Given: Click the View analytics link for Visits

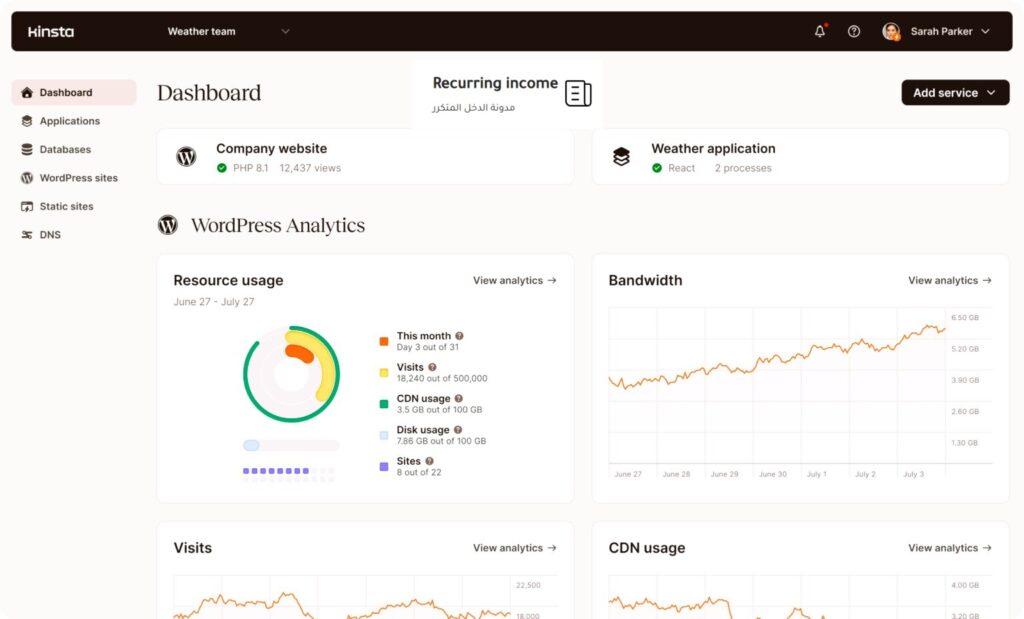Looking at the screenshot, I should (515, 548).
